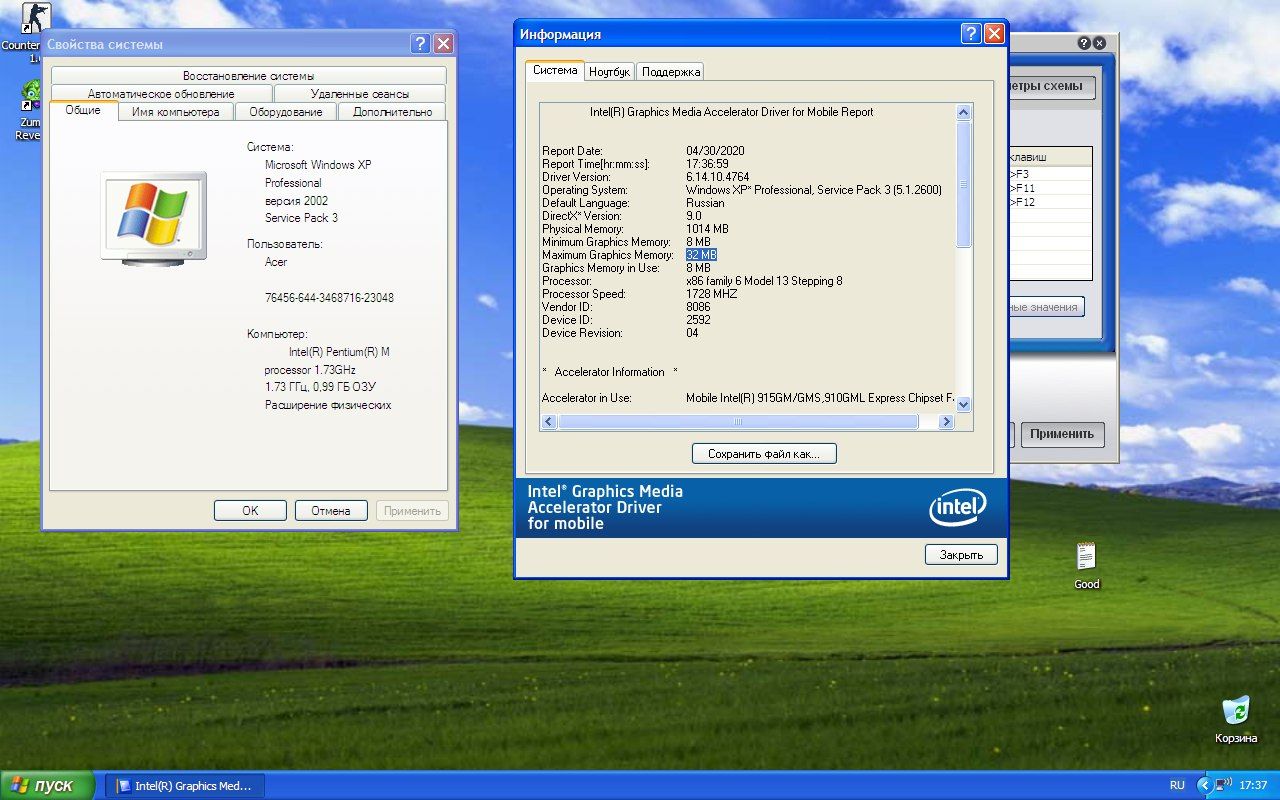The width and height of the screenshot is (1280, 800).
Task: Click the DirectX Version value 9.0
Action: pyautogui.click(x=694, y=216)
